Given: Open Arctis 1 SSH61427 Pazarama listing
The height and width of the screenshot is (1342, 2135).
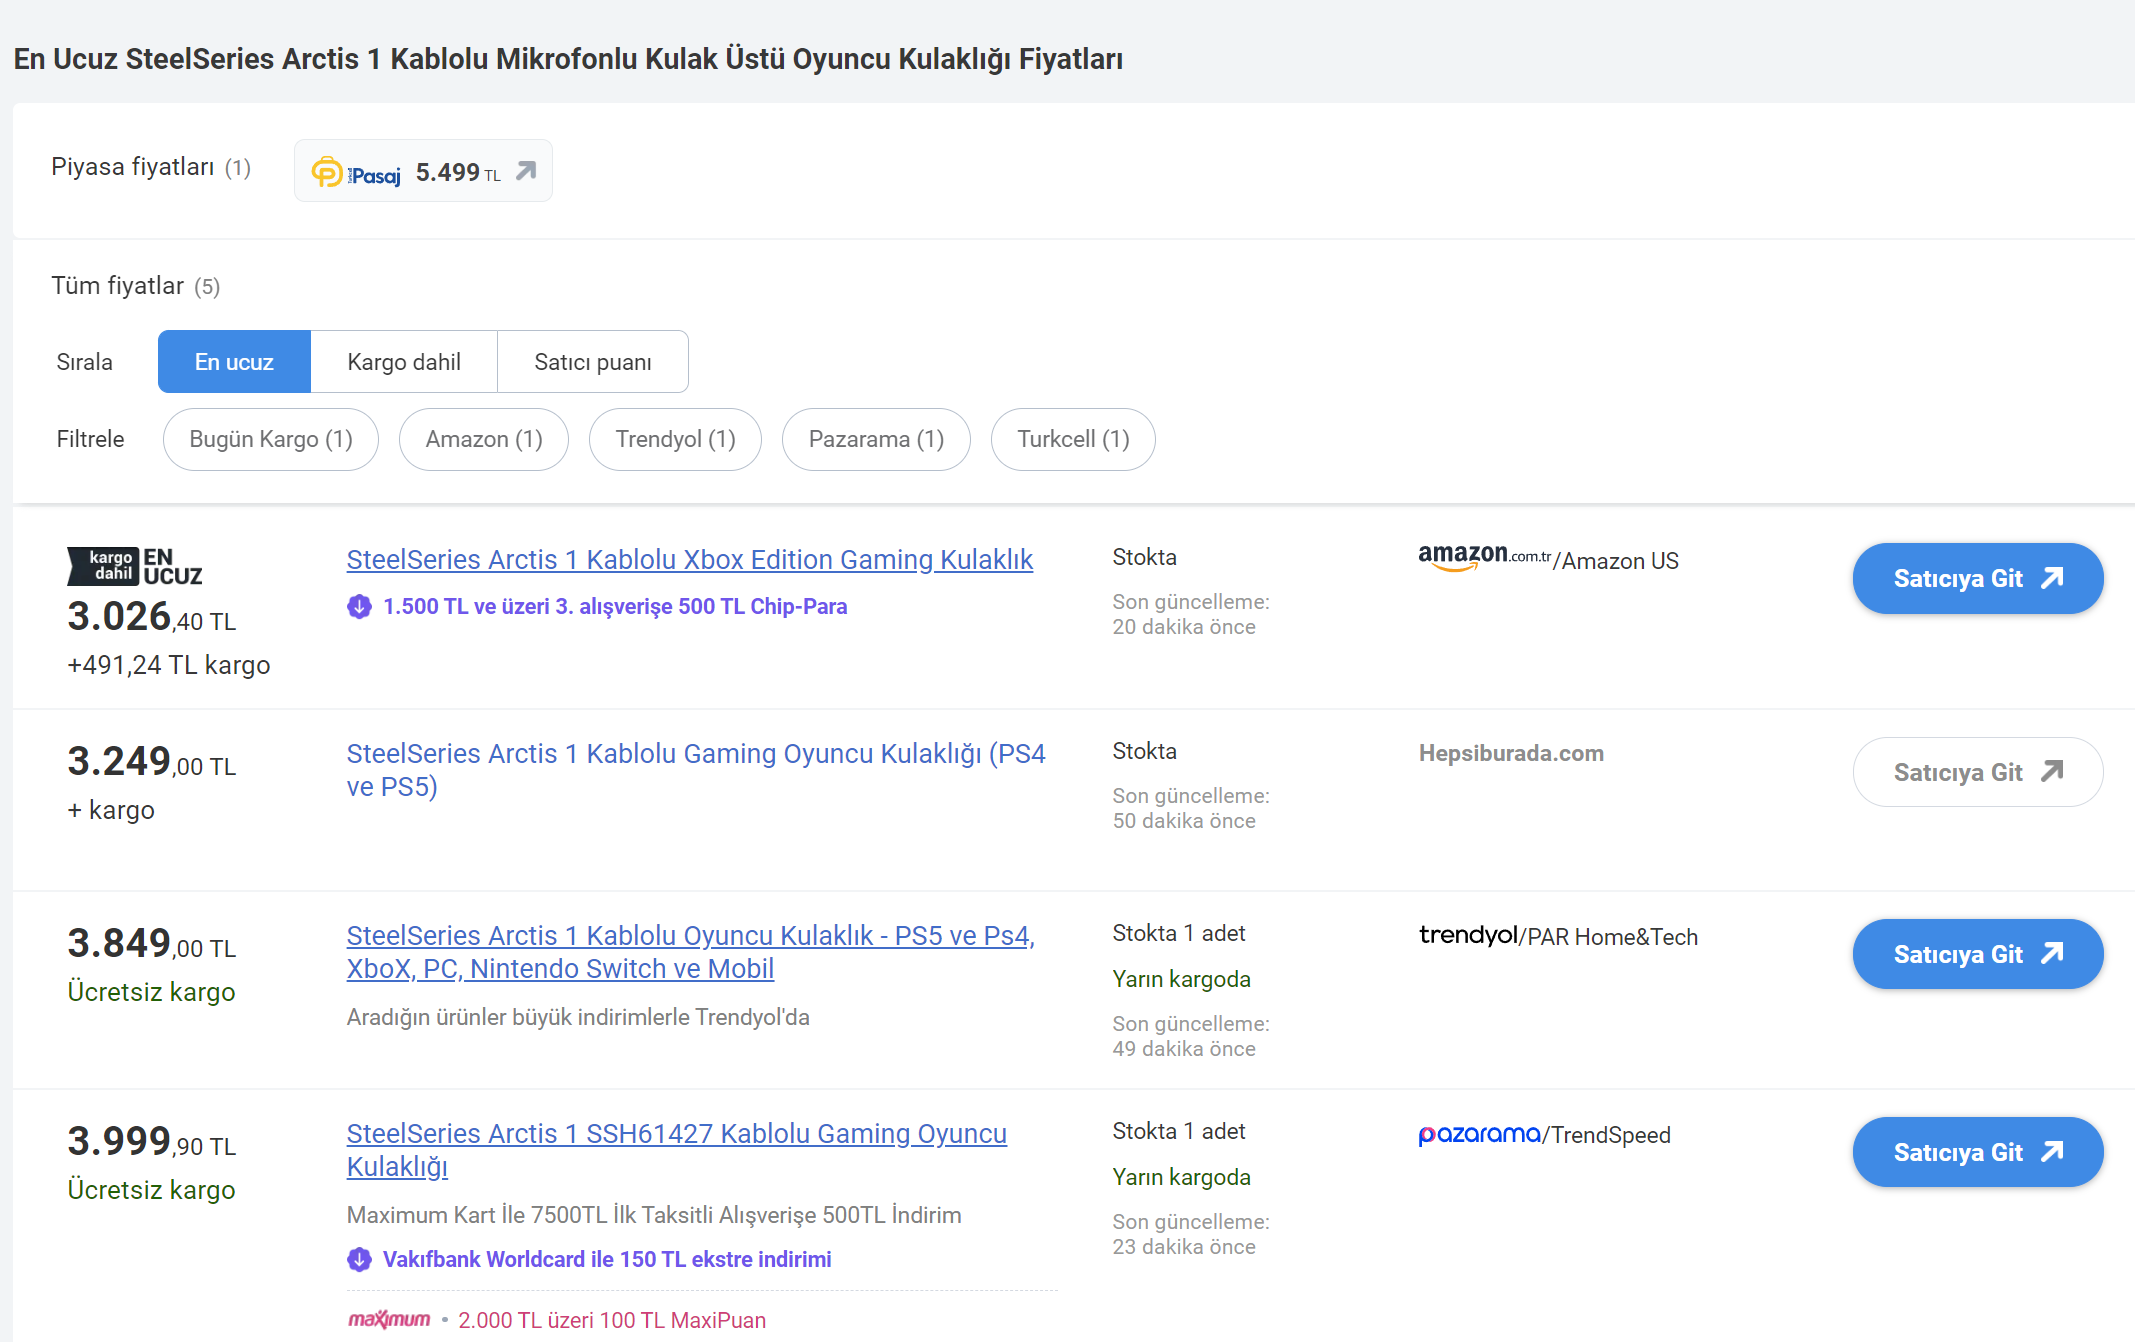Looking at the screenshot, I should (677, 1150).
